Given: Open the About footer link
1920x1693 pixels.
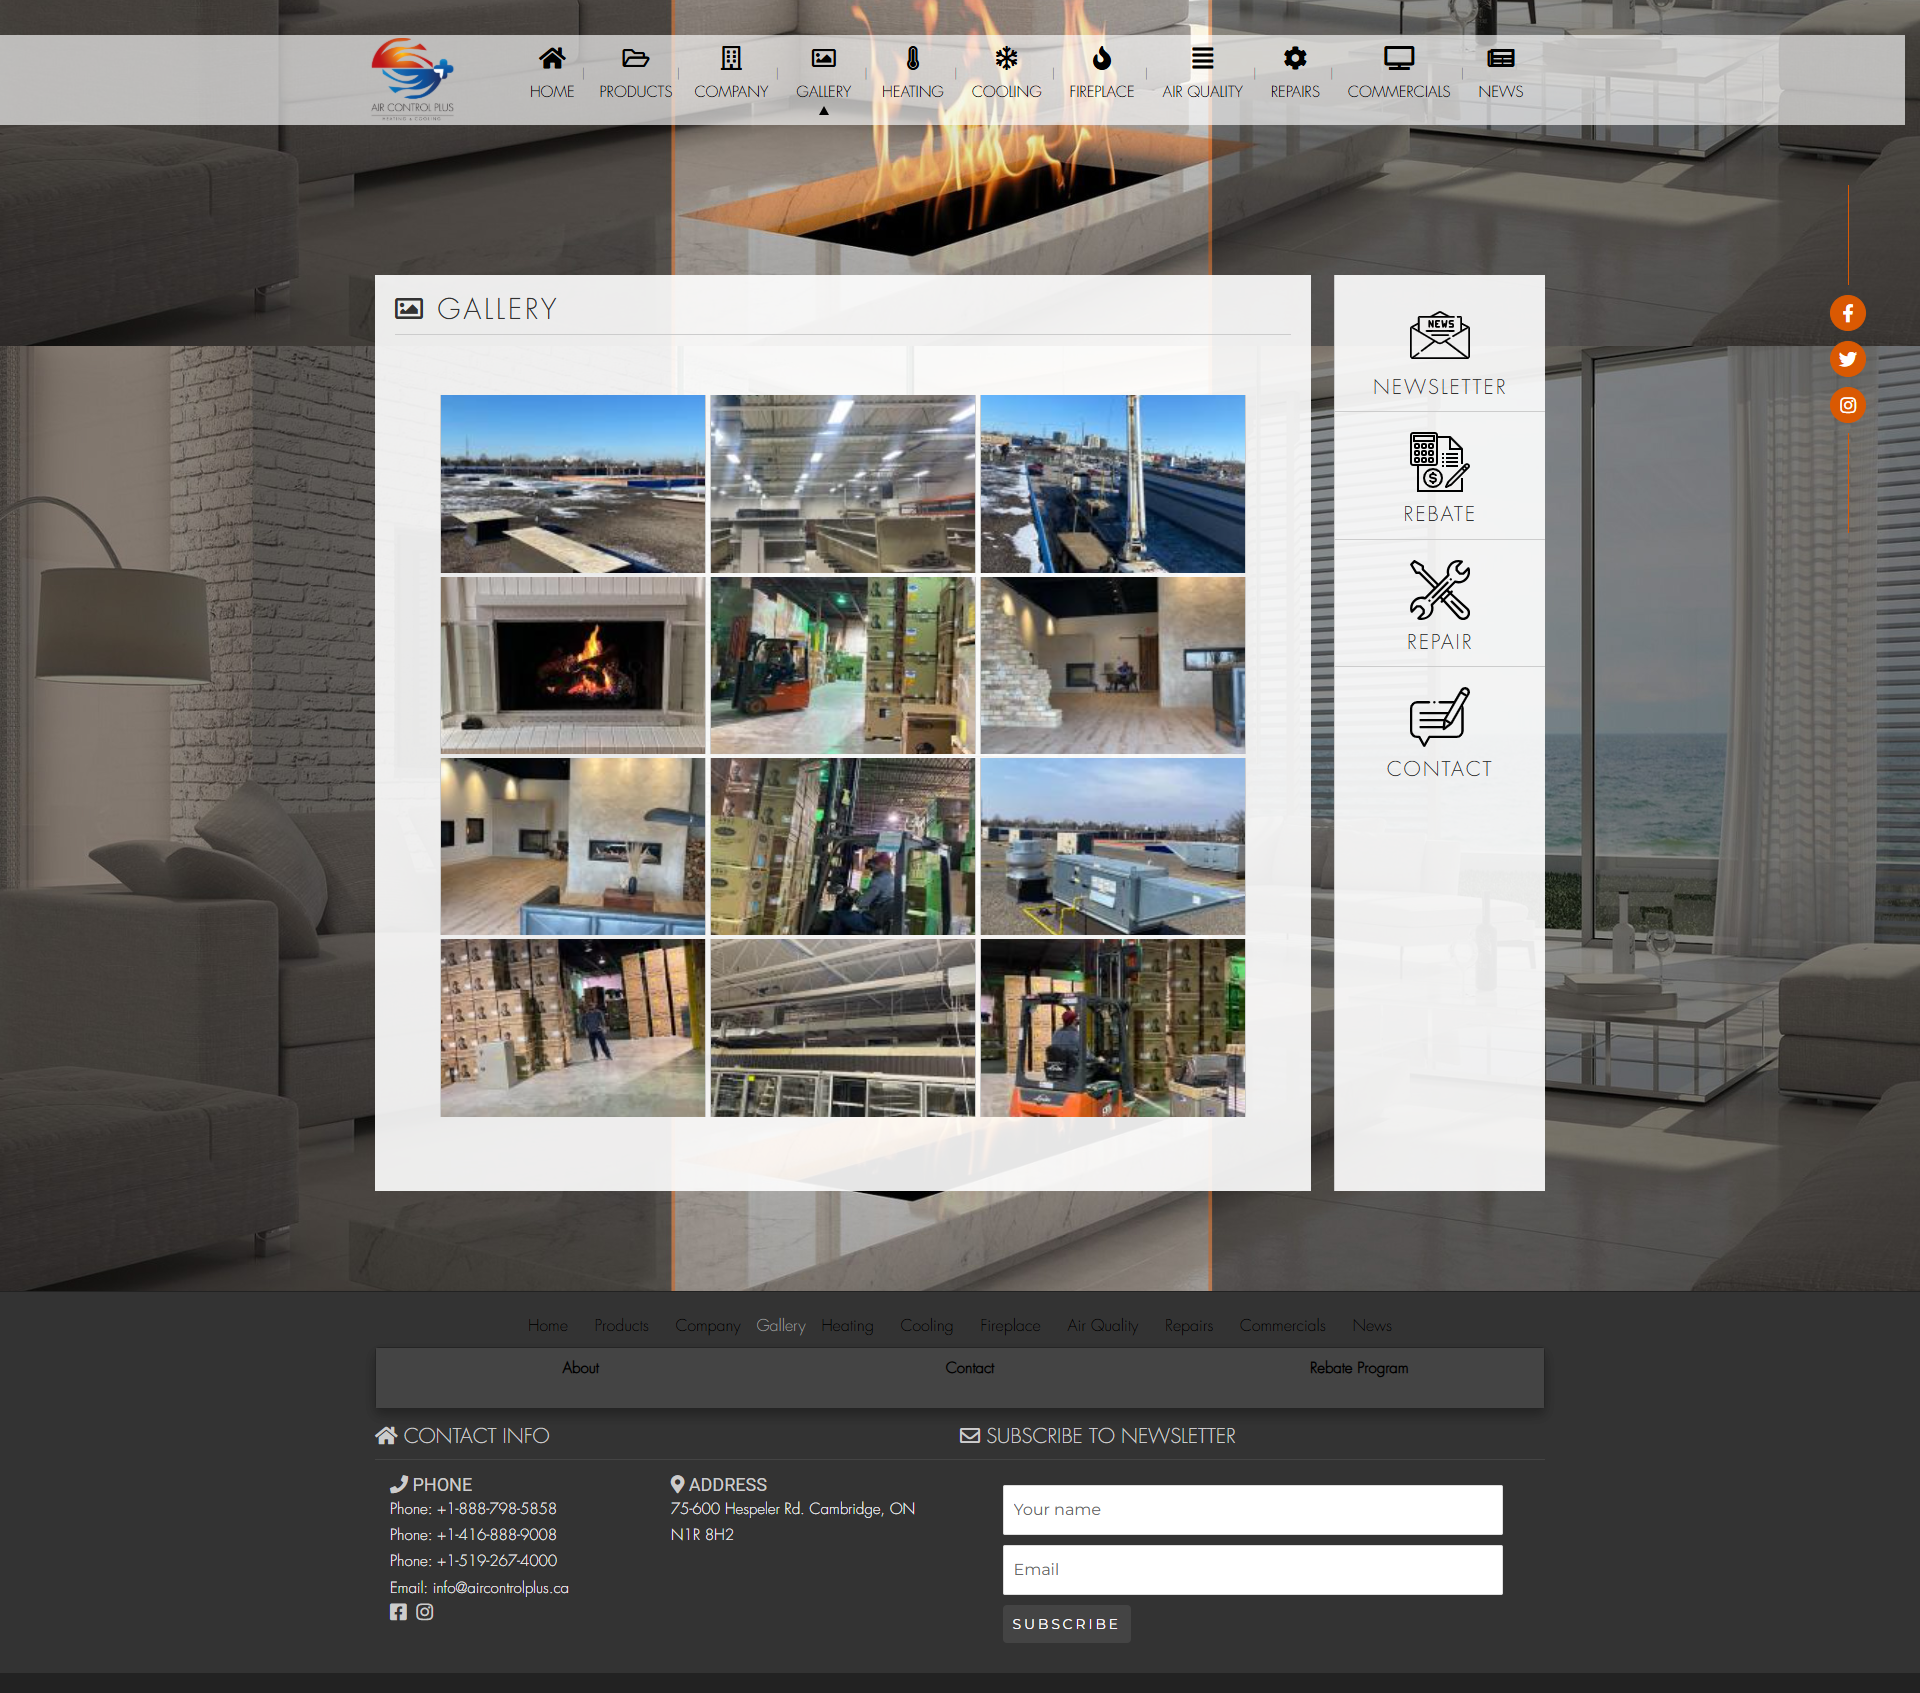Looking at the screenshot, I should [580, 1368].
